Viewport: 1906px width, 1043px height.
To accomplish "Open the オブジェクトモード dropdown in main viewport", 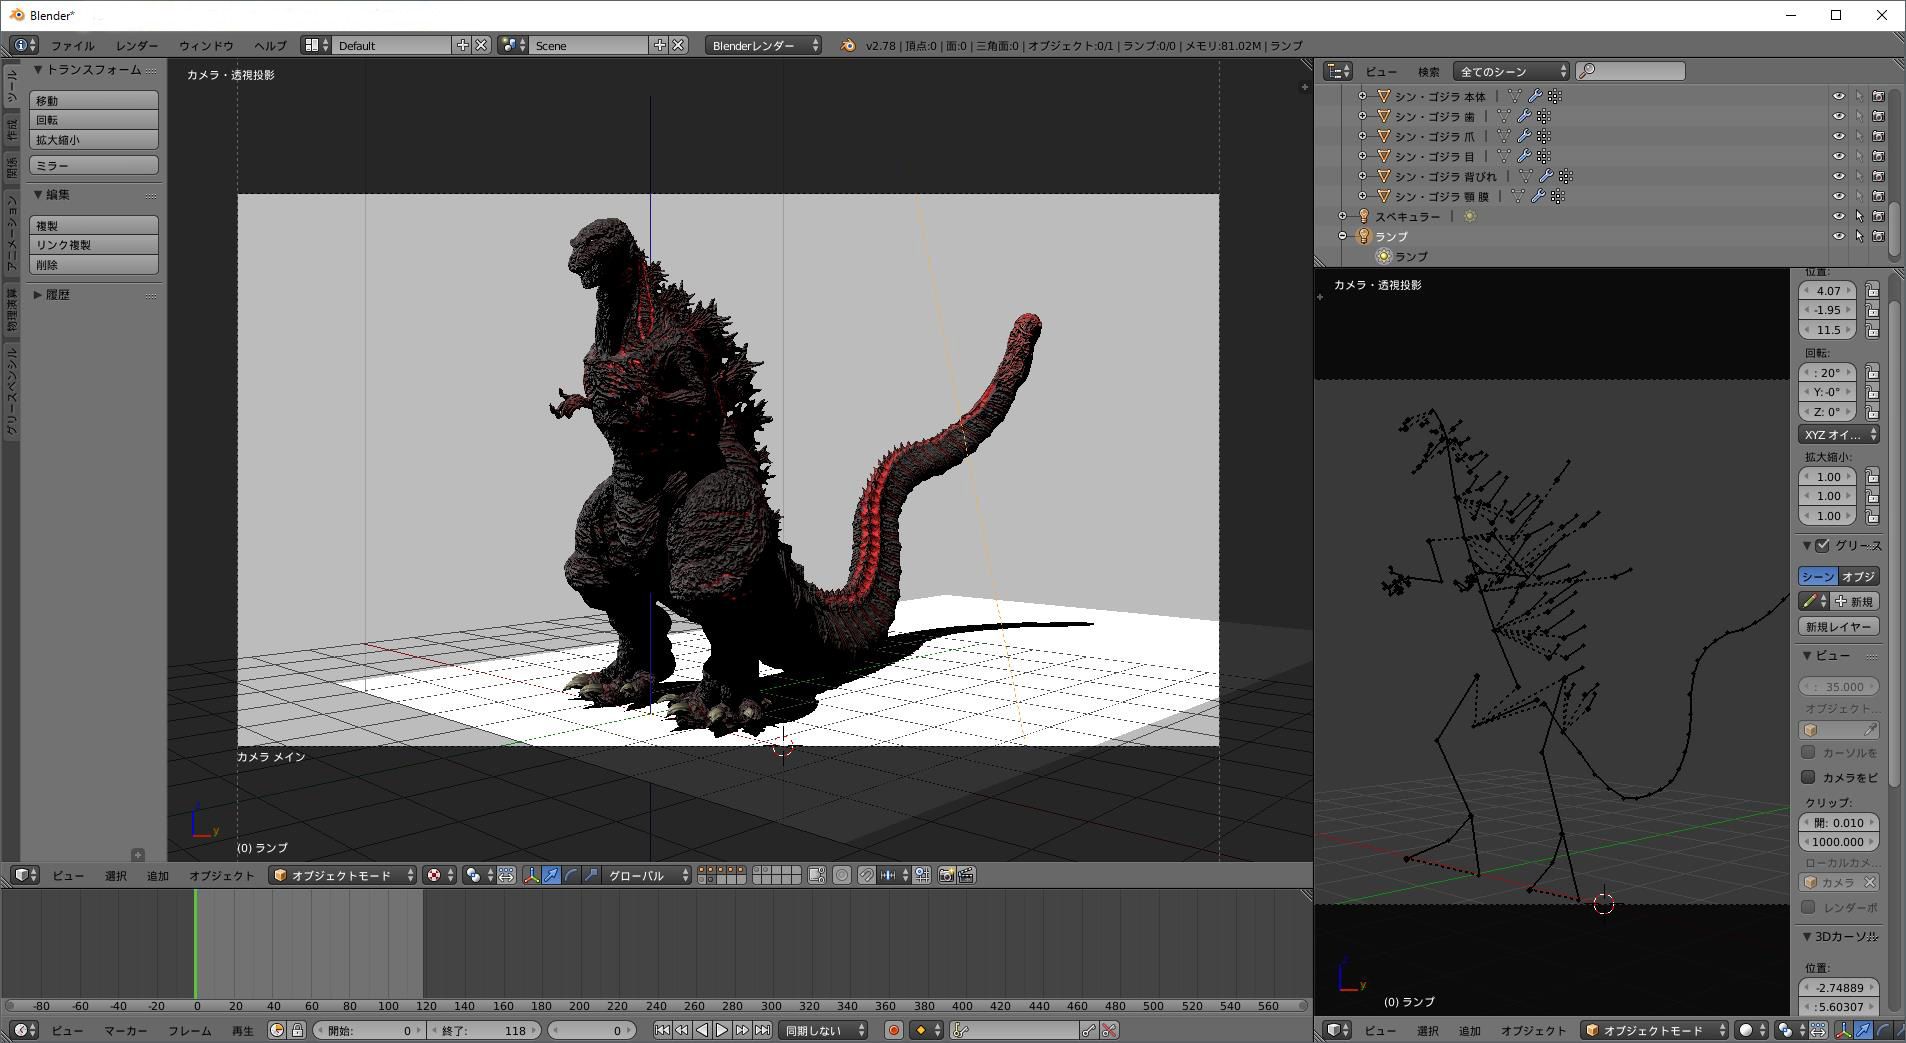I will 343,876.
